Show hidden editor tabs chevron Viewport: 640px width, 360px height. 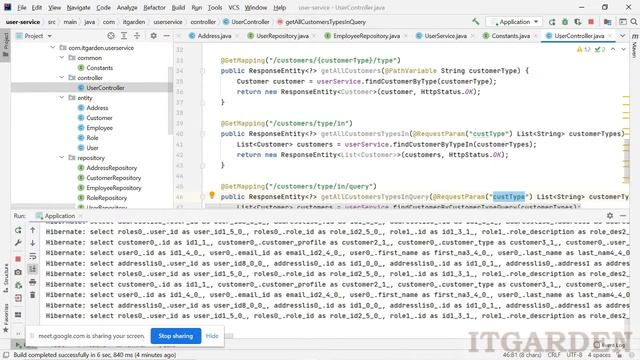click(622, 36)
